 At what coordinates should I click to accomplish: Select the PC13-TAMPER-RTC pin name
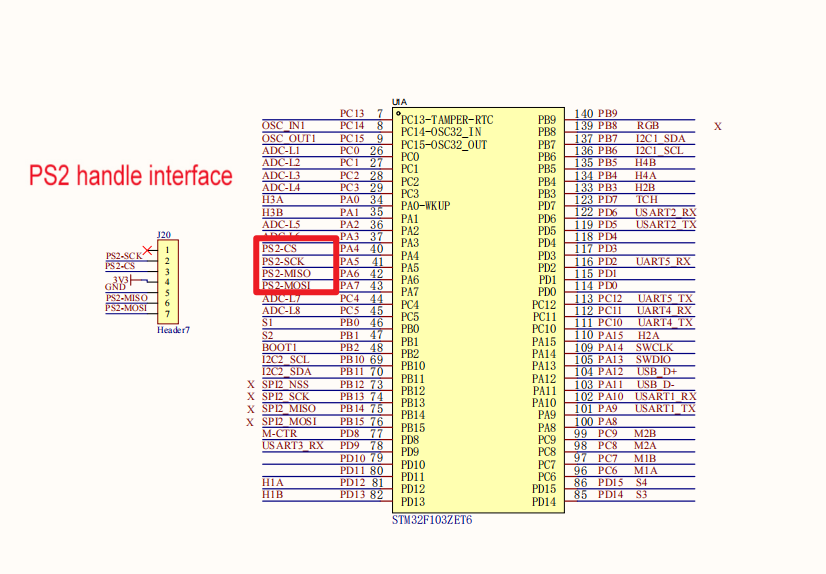pyautogui.click(x=447, y=120)
